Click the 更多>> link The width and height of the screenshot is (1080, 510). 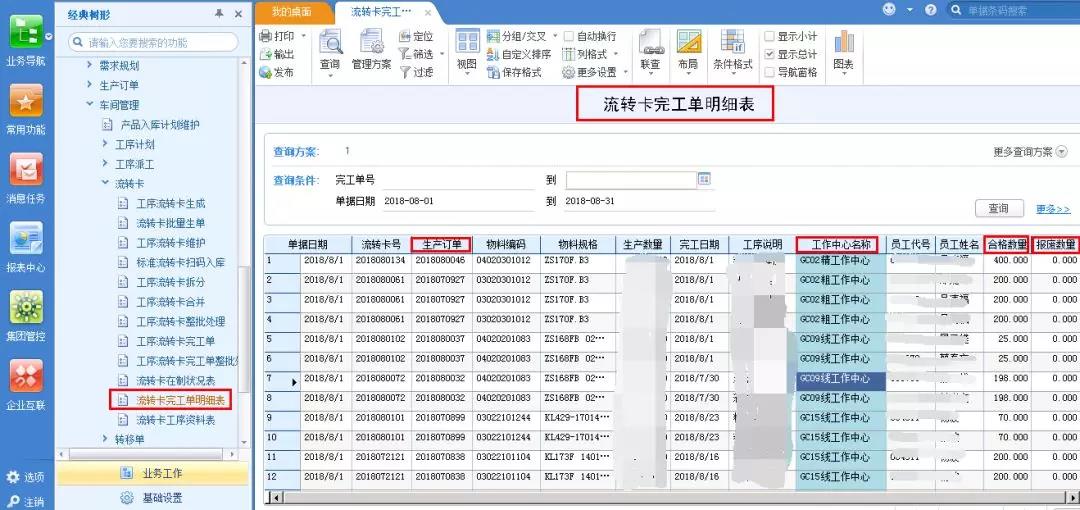[1053, 209]
